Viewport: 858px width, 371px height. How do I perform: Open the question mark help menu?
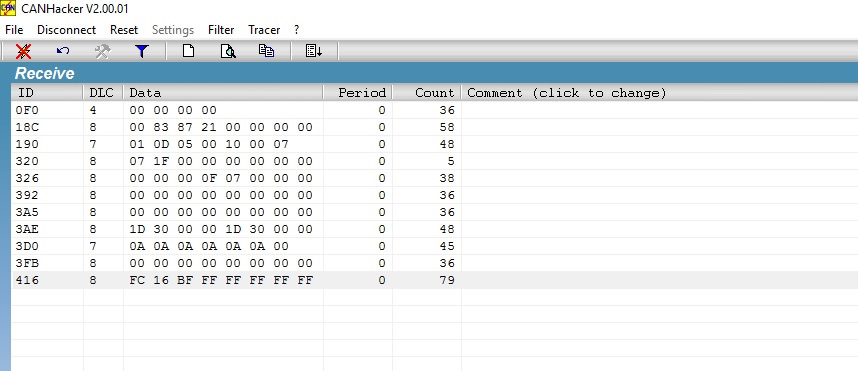[297, 30]
